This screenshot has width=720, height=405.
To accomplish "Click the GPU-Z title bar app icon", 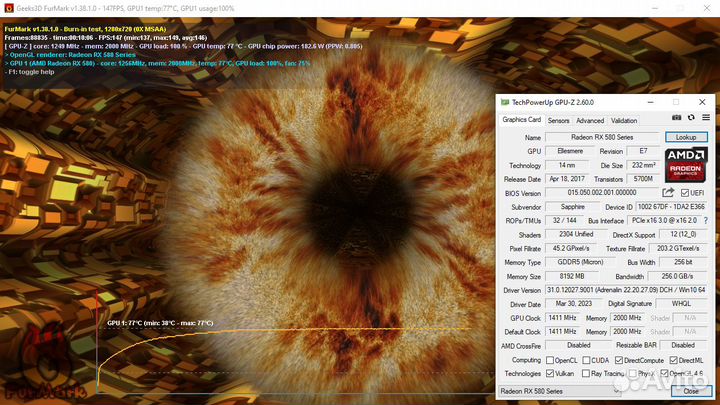I will 505,102.
